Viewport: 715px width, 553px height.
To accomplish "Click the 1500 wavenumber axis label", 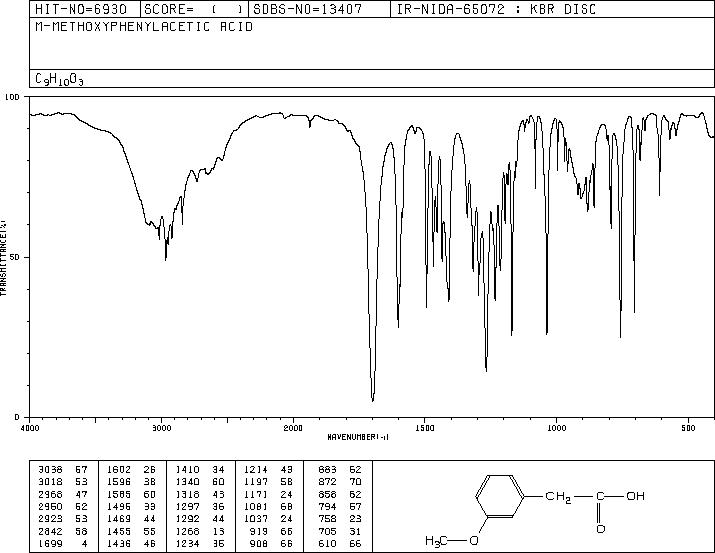I will coord(425,428).
